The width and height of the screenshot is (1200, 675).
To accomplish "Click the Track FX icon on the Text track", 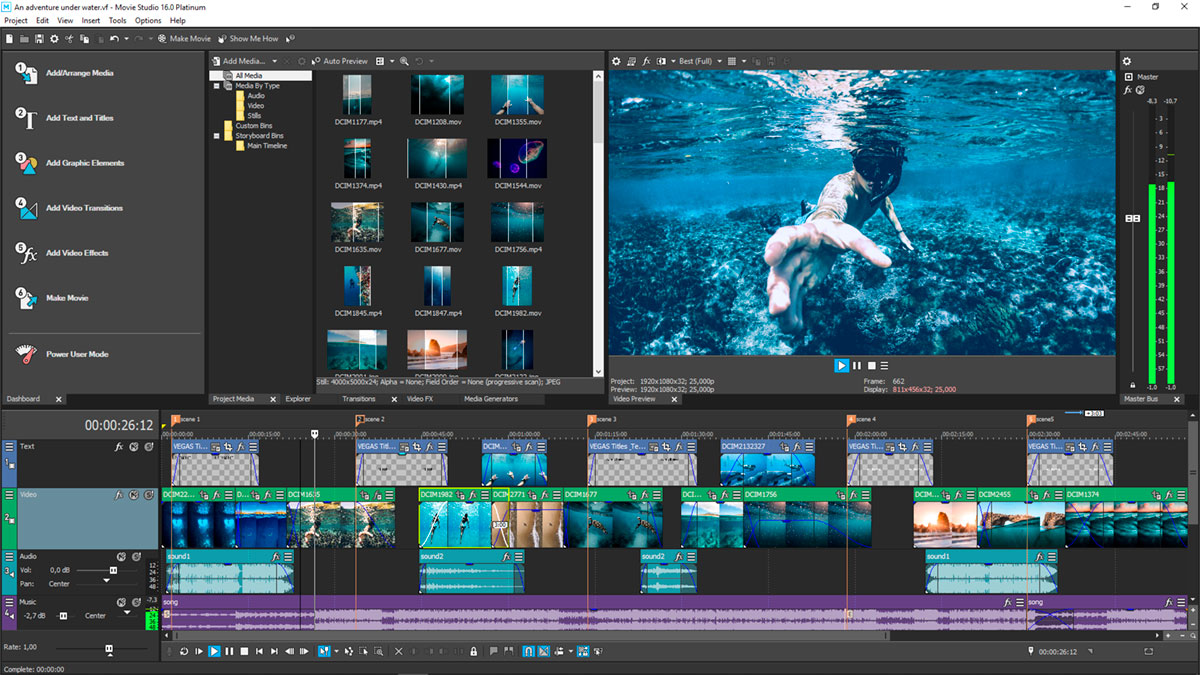I will (118, 447).
